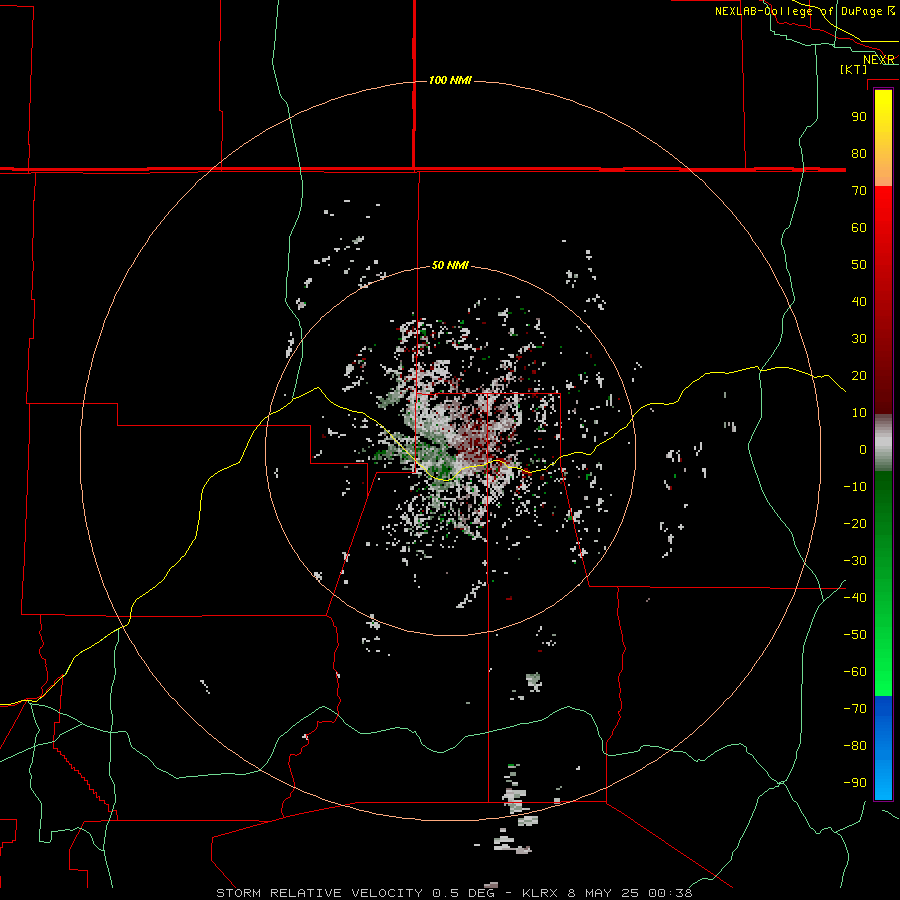Select the positive 30 scale label
900x900 pixels.
tap(859, 339)
